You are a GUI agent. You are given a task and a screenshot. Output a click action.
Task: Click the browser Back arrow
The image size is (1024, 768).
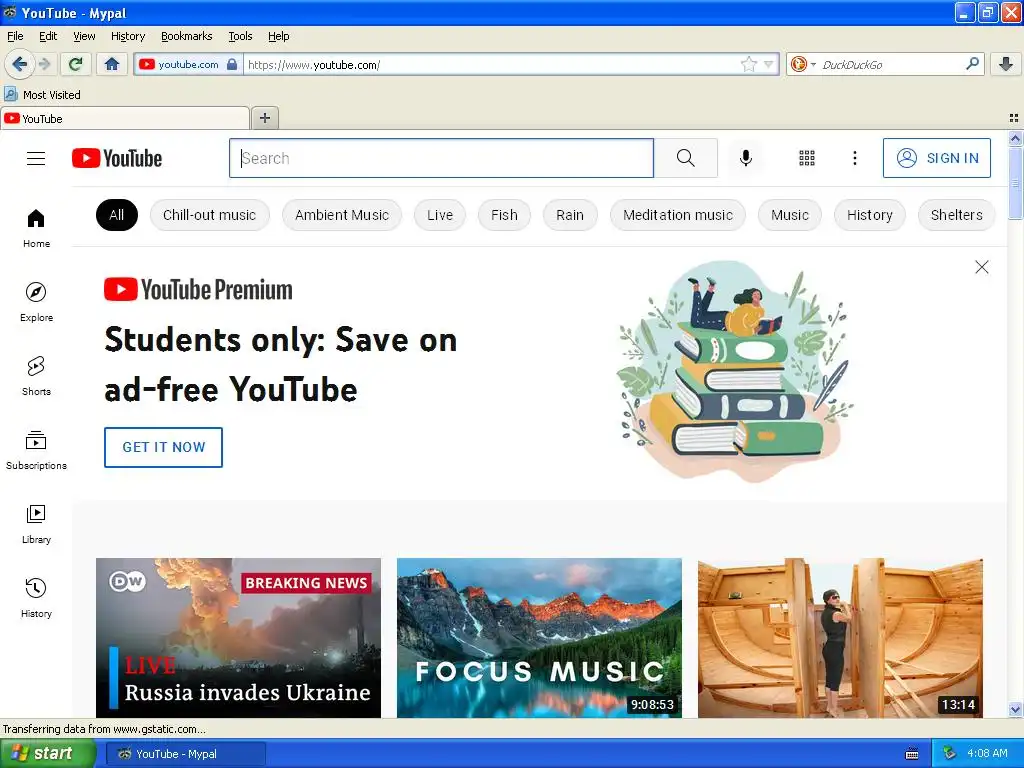[19, 64]
